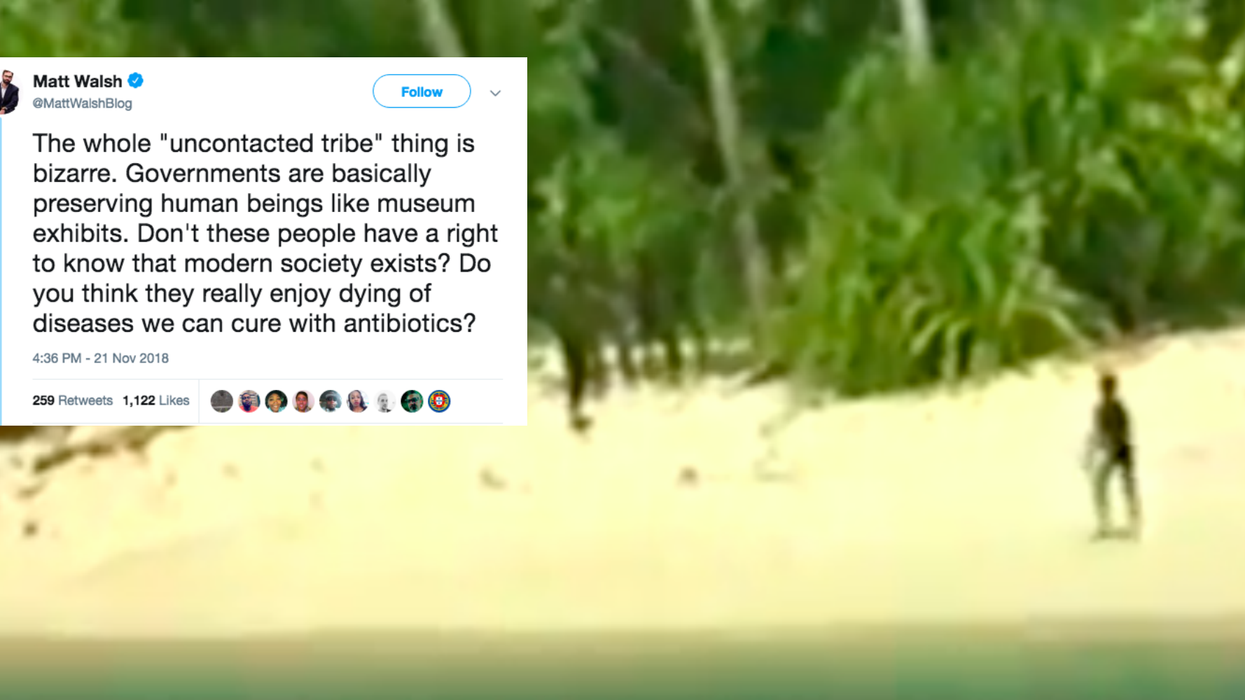Open the tweet options chevron dropdown

tap(495, 93)
